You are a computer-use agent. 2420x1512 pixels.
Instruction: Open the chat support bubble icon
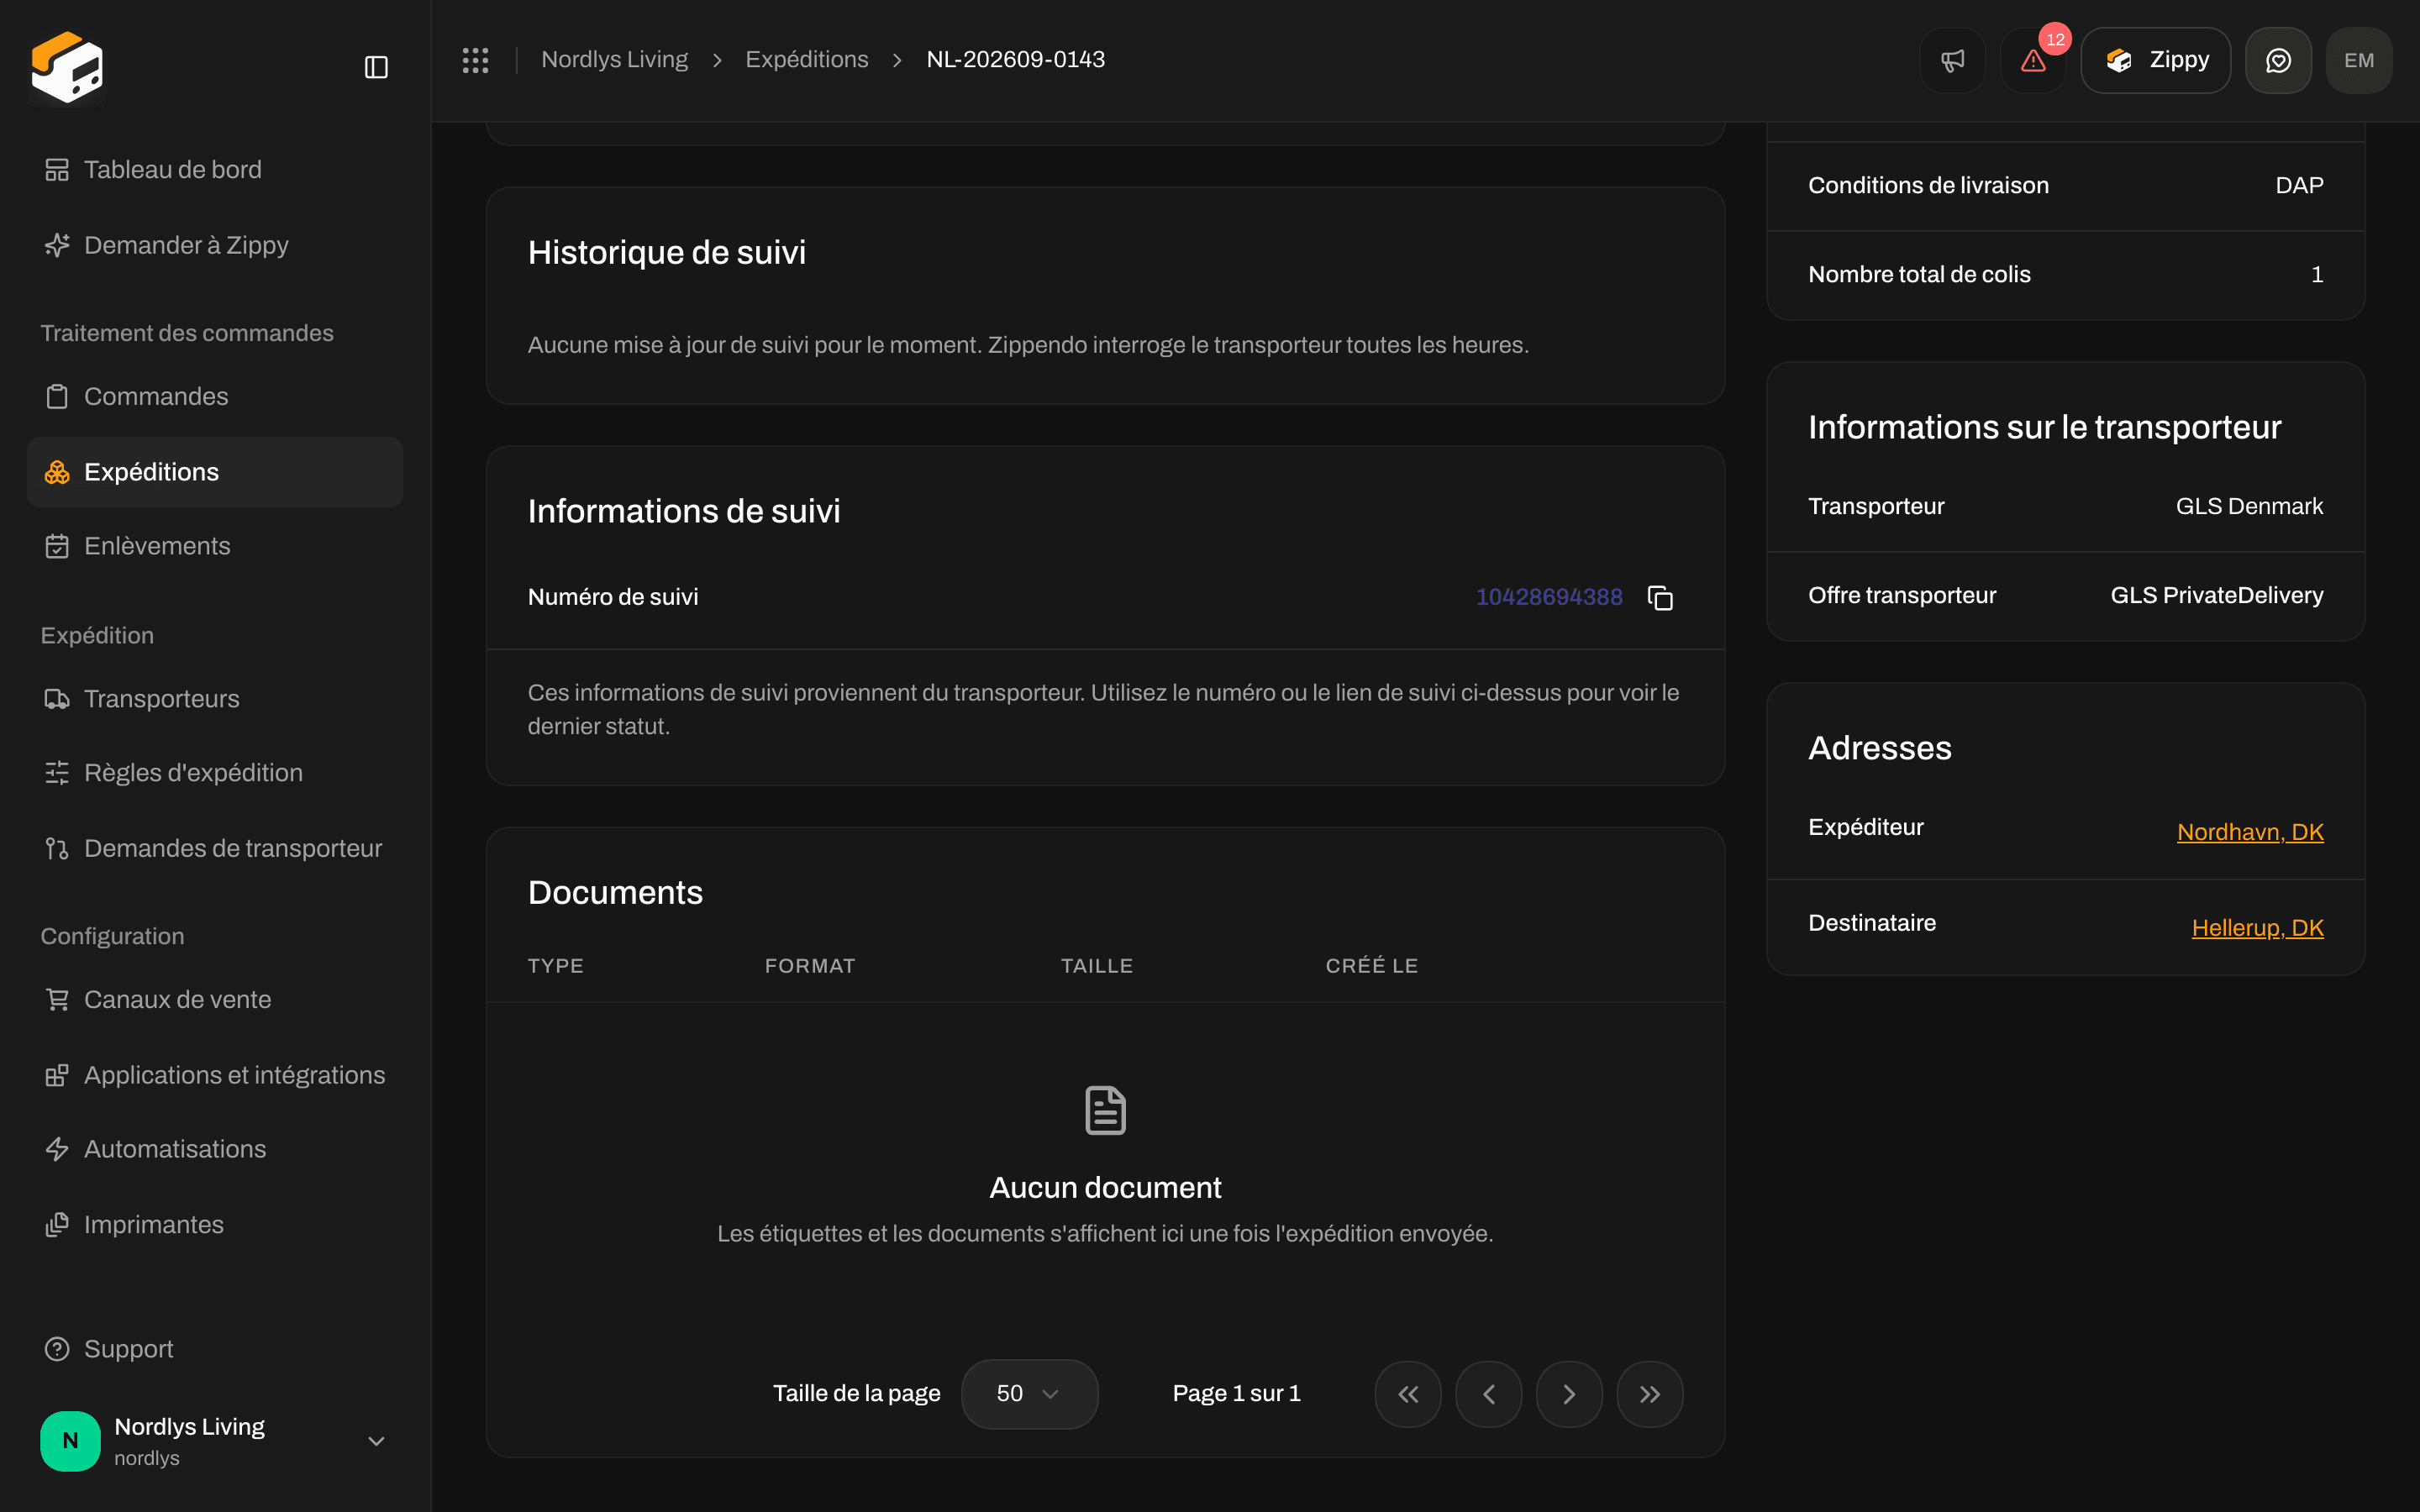2278,60
